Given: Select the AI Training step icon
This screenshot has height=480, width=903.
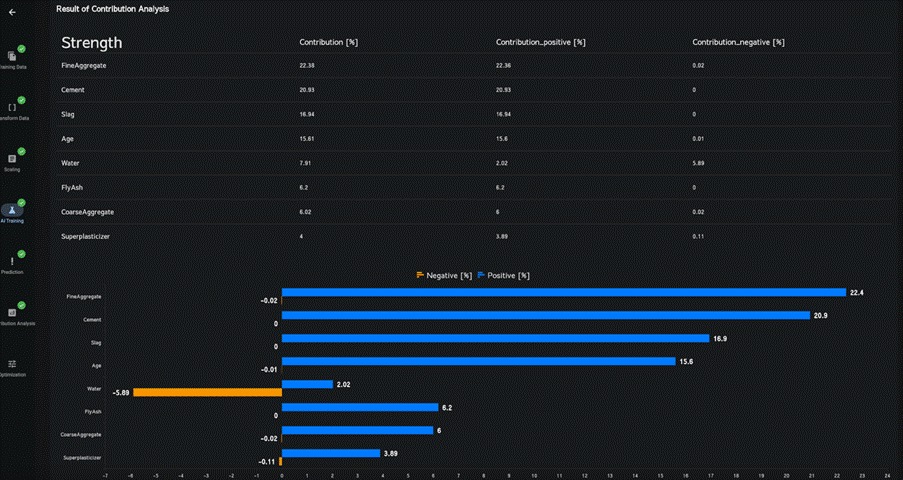Looking at the screenshot, I should pyautogui.click(x=12, y=210).
